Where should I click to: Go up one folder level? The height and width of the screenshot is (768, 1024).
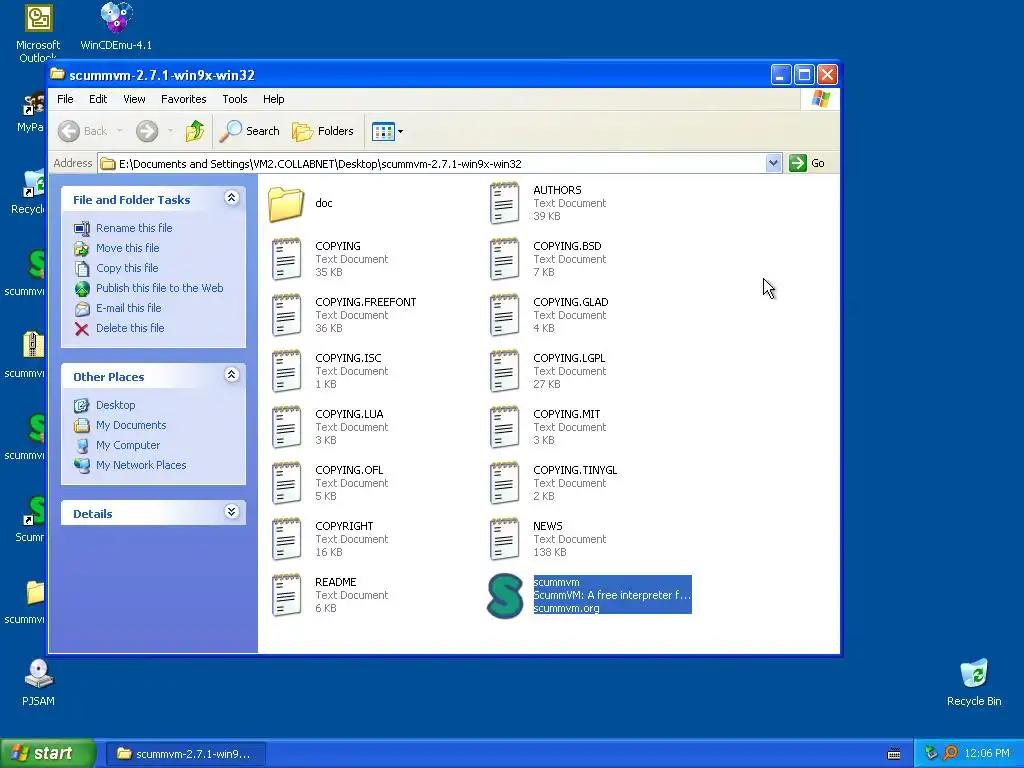click(195, 131)
